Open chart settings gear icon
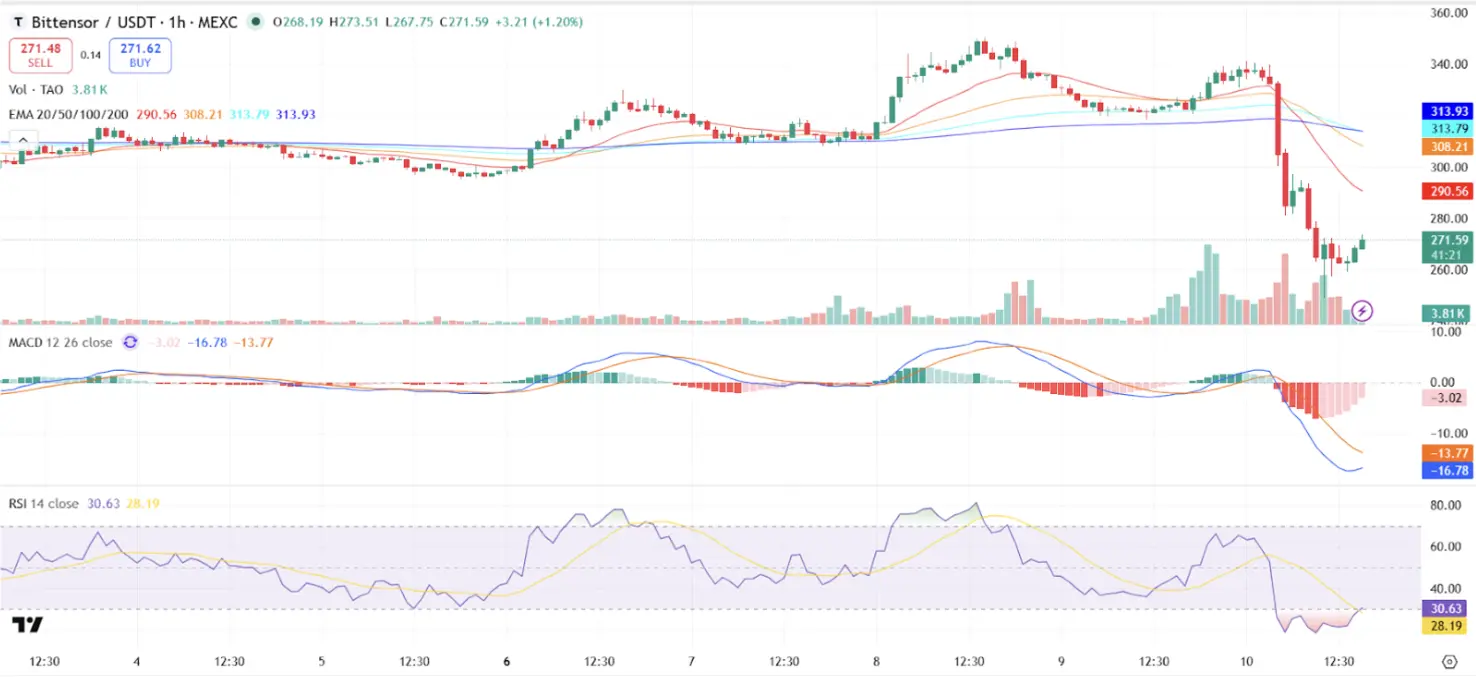This screenshot has height=686, width=1476. 1449,661
